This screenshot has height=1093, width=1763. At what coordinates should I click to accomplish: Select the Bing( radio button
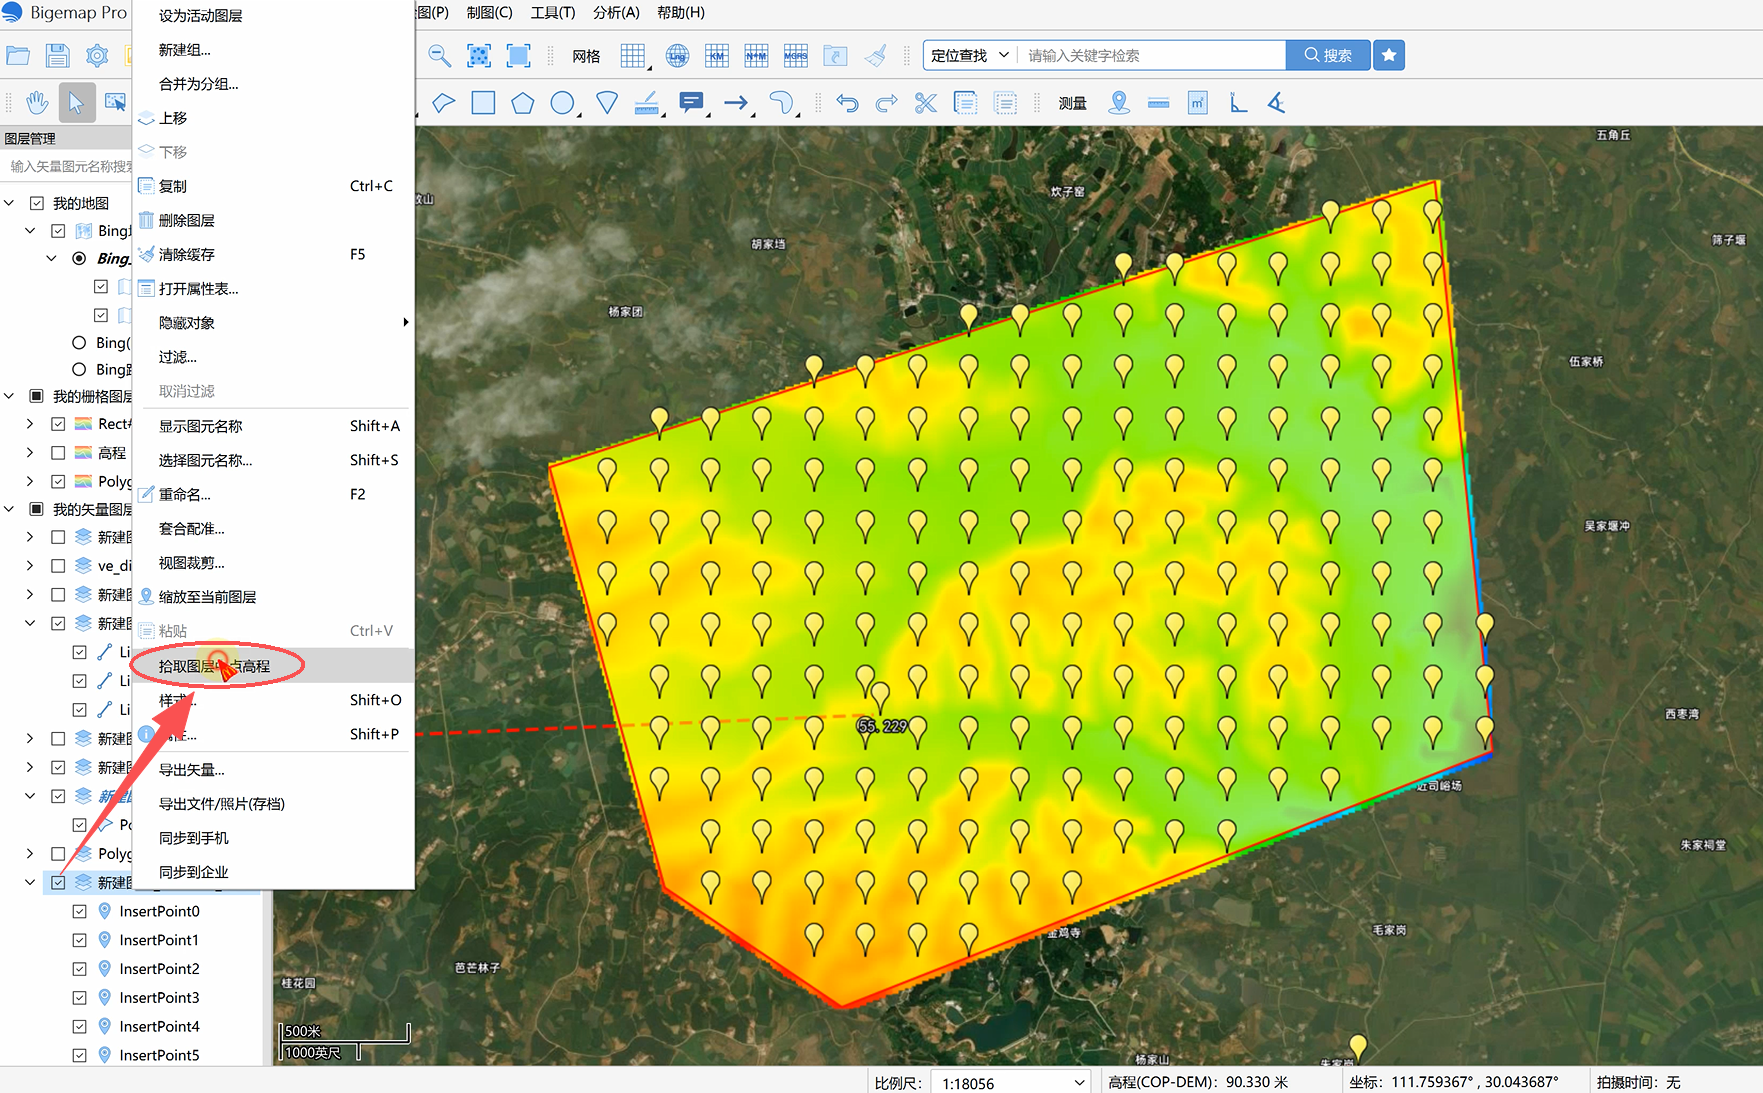point(79,342)
